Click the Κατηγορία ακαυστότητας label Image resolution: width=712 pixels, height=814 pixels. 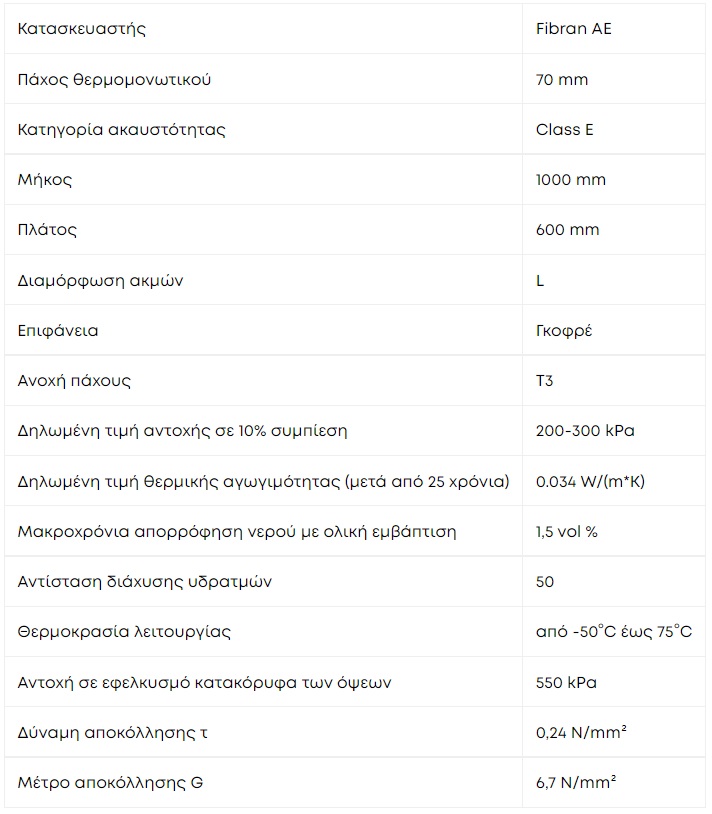pos(121,129)
